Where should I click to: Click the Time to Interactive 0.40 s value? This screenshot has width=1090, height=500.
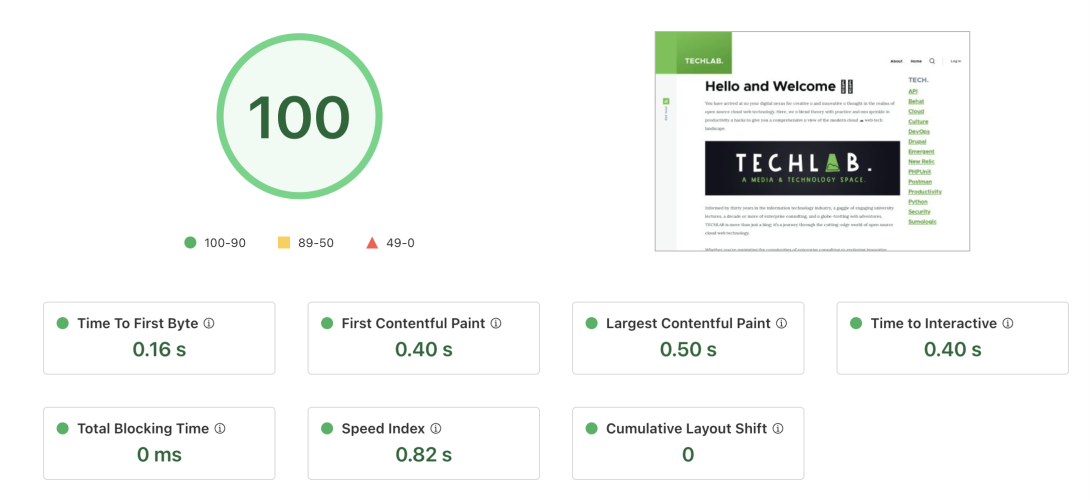tap(952, 350)
